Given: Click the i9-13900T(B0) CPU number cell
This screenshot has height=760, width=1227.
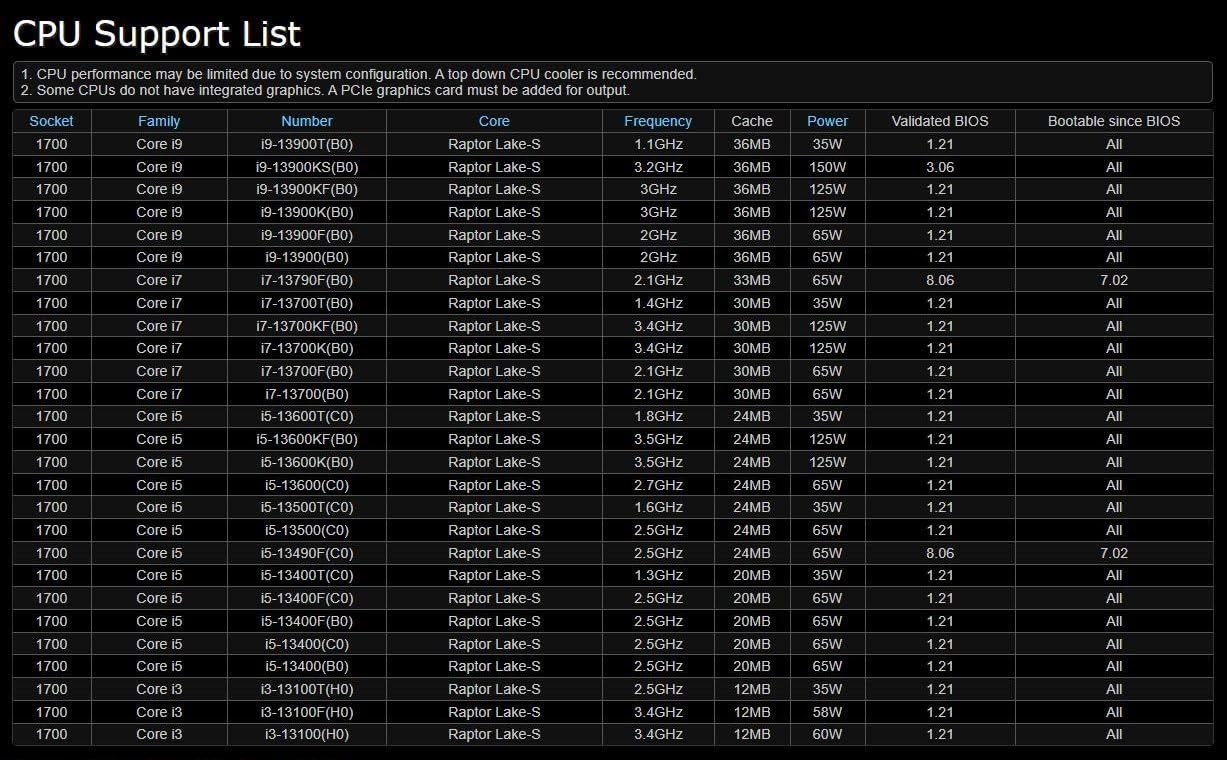Looking at the screenshot, I should 306,144.
